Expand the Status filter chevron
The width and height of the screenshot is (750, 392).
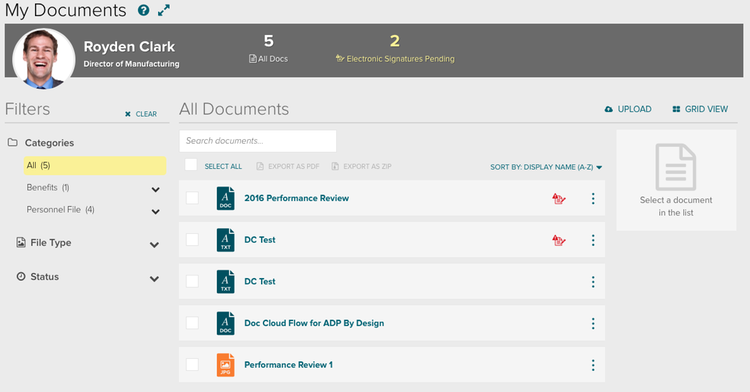[154, 279]
